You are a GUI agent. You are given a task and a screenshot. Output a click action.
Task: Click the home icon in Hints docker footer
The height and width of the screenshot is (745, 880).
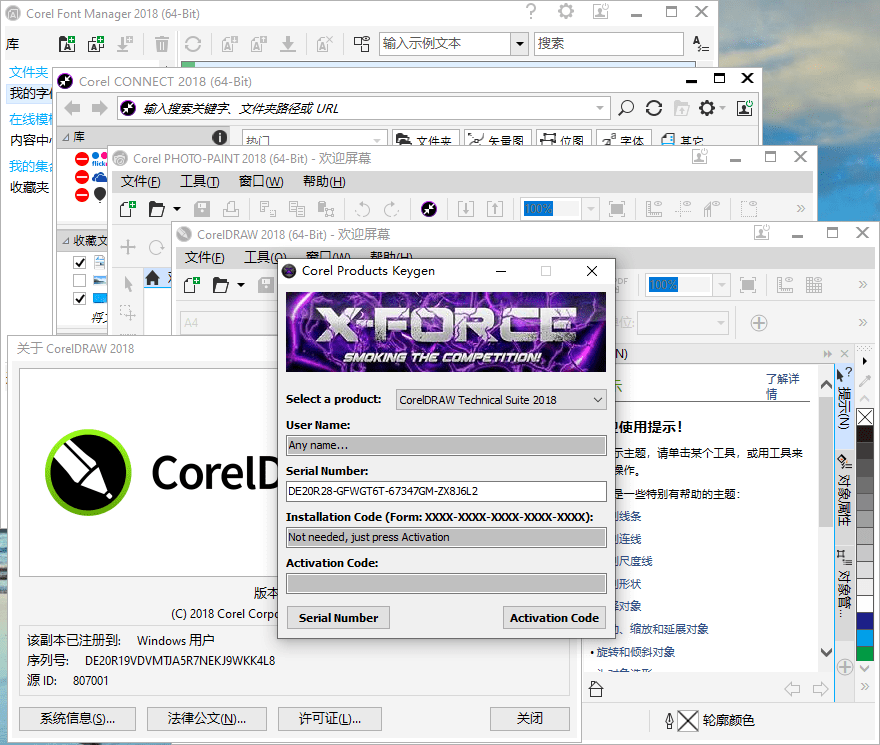click(596, 688)
